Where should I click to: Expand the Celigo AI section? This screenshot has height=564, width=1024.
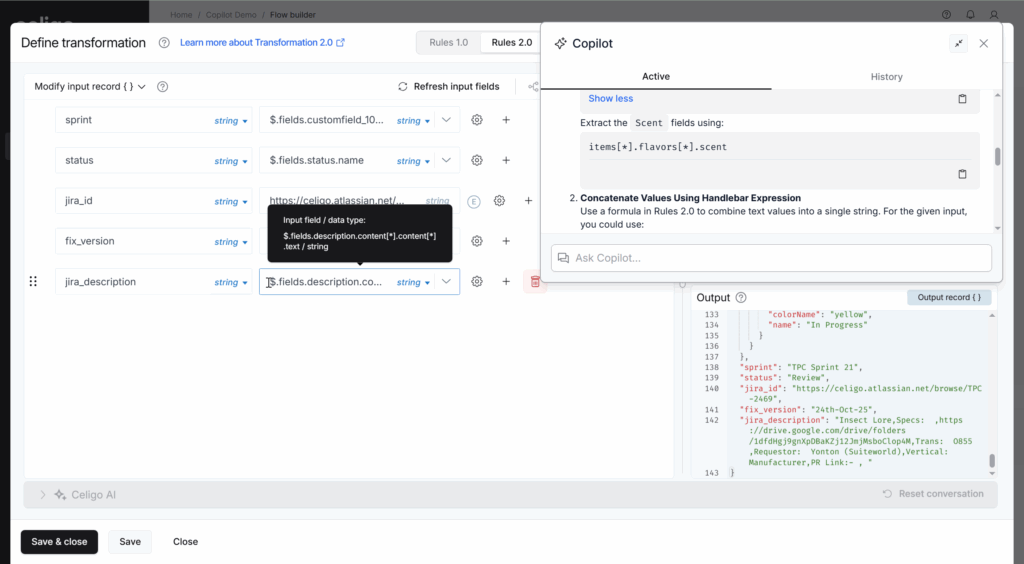(x=43, y=494)
